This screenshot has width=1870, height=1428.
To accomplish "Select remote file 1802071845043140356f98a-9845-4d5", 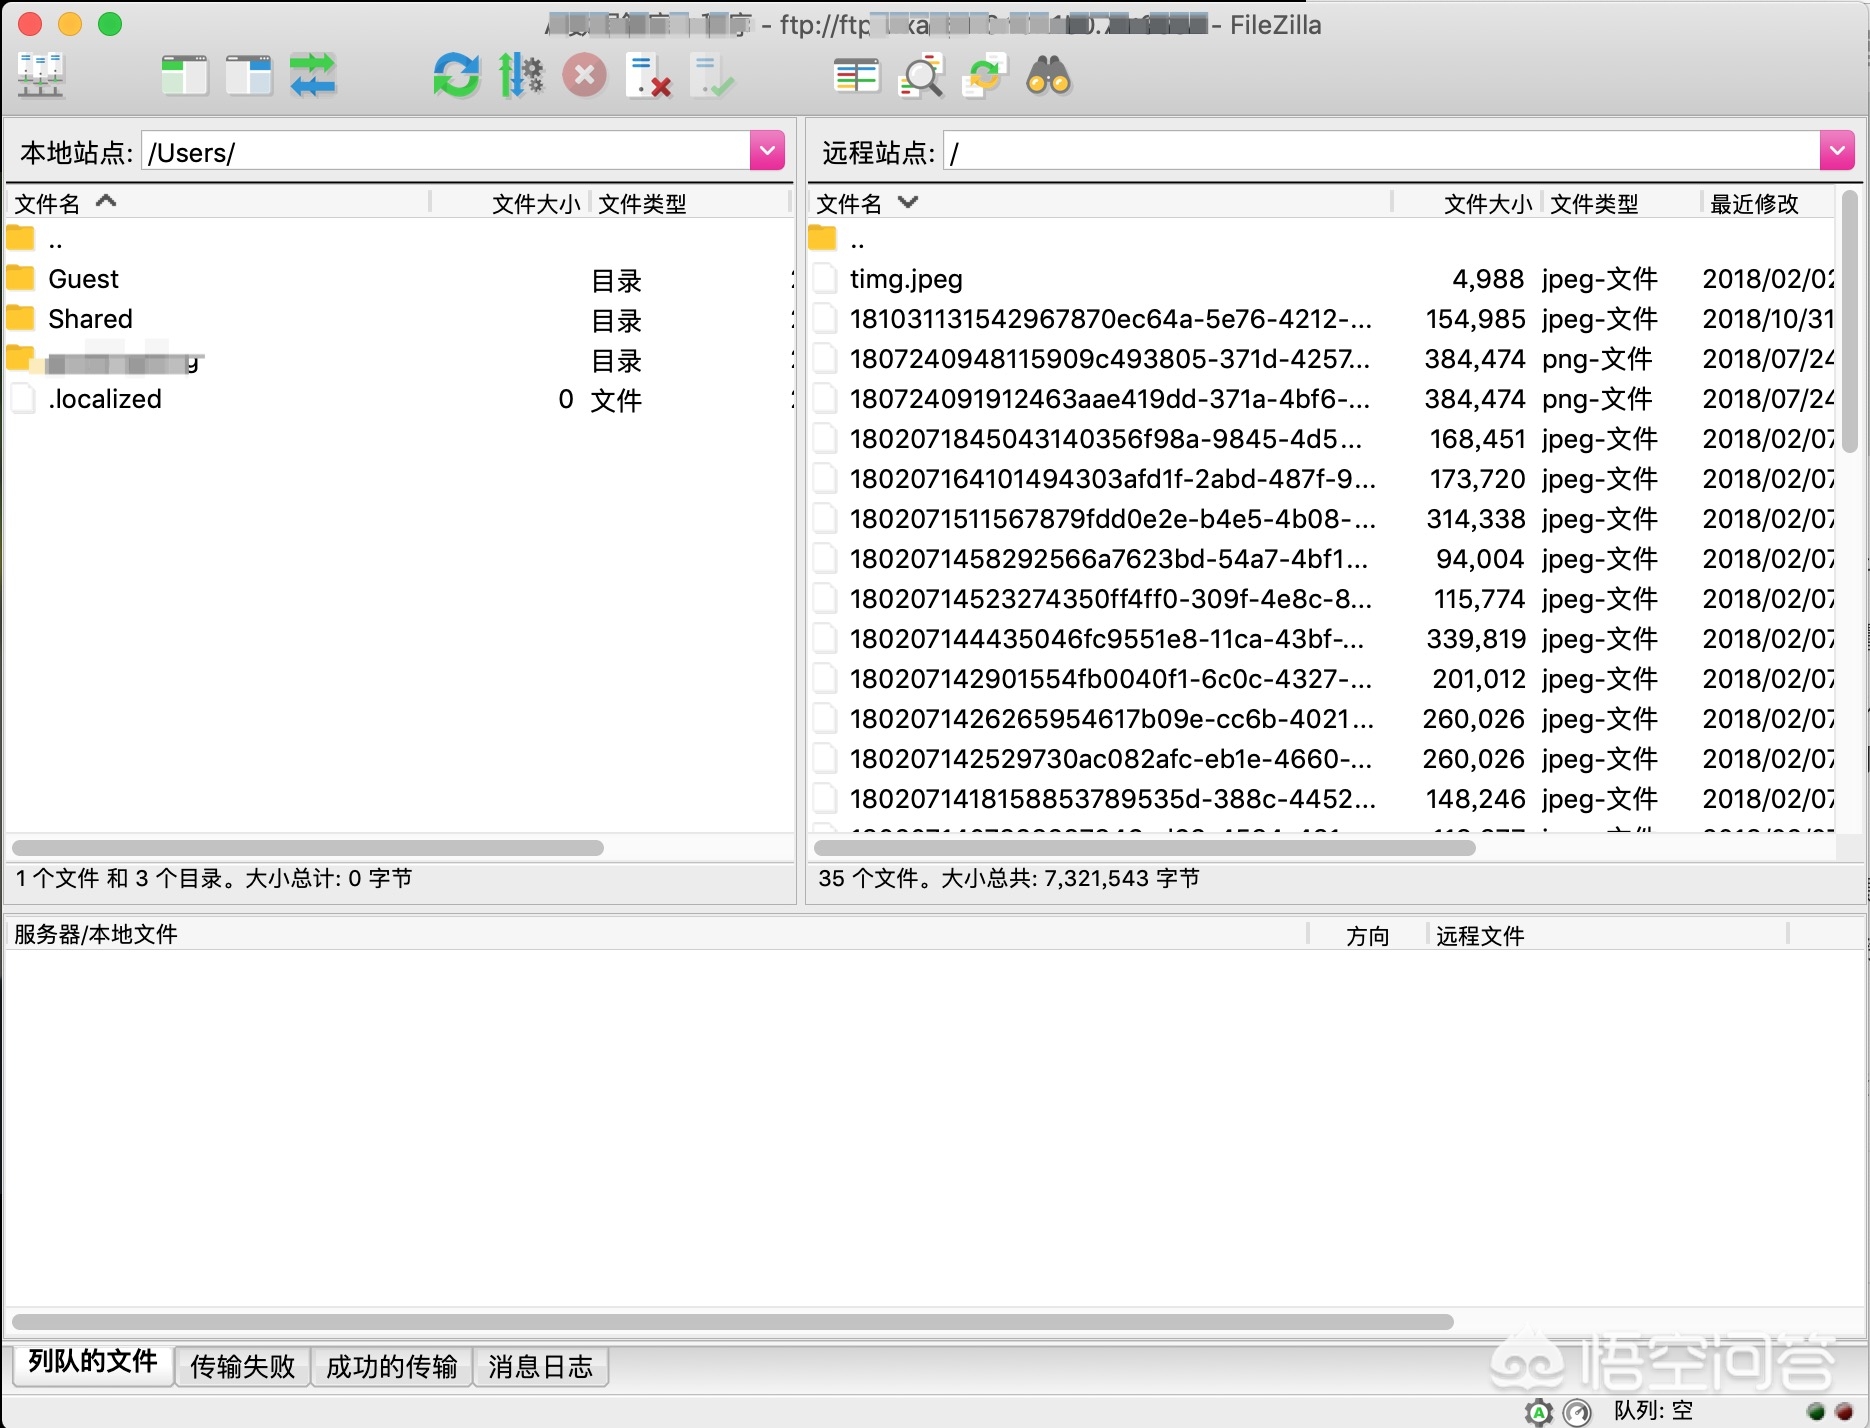I will (1321, 439).
